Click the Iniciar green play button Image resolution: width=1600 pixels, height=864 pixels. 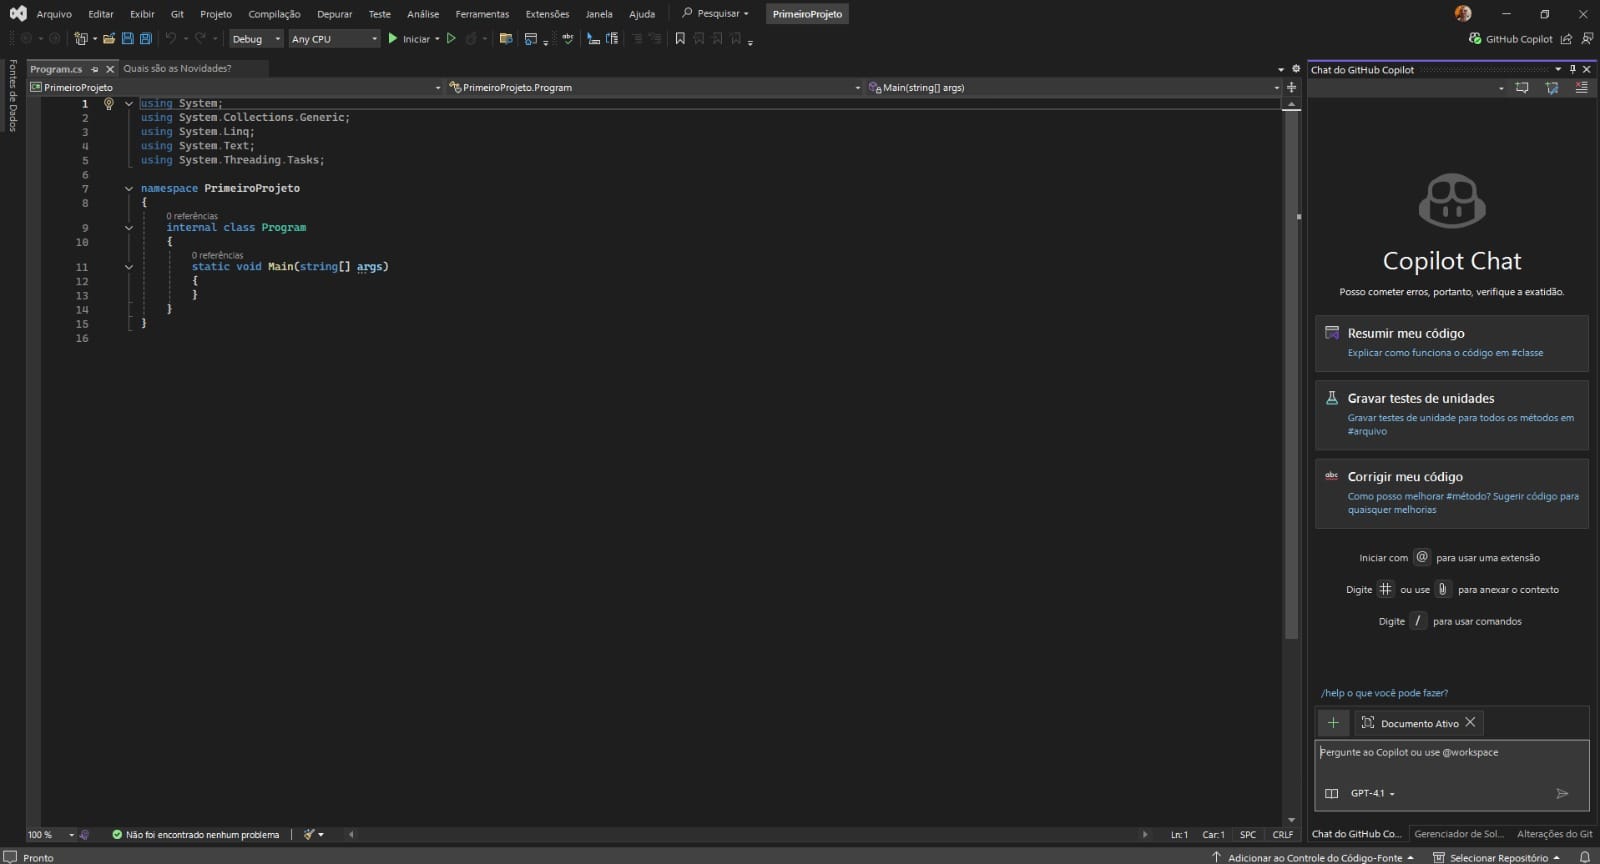tap(393, 39)
